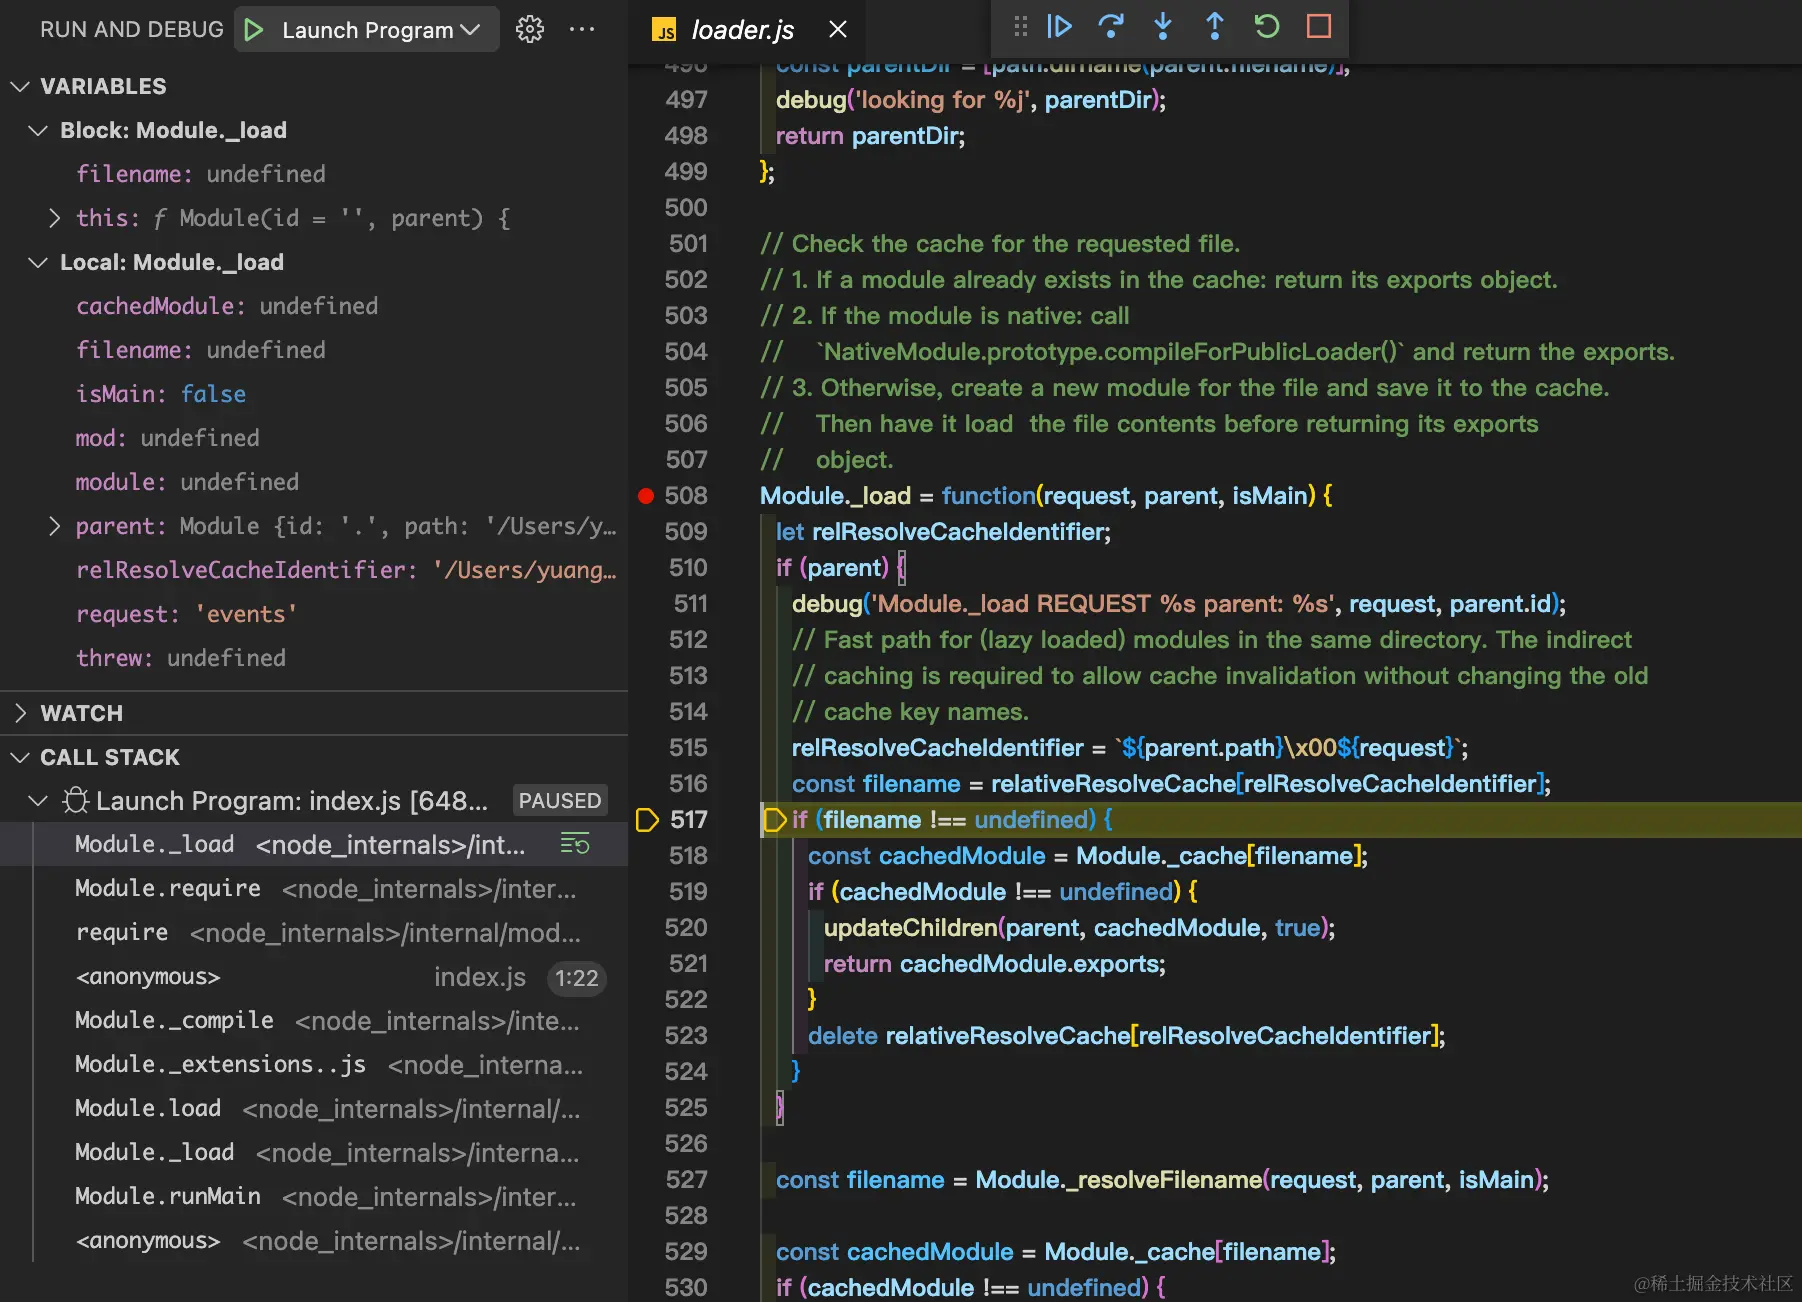This screenshot has width=1802, height=1302.
Task: Select the threw: undefined variable
Action: 314,658
